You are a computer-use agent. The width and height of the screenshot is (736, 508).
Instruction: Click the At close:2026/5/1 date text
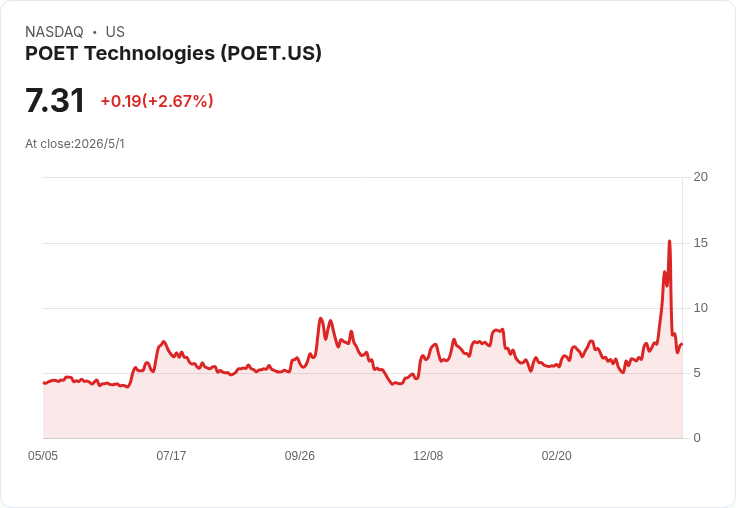75,144
